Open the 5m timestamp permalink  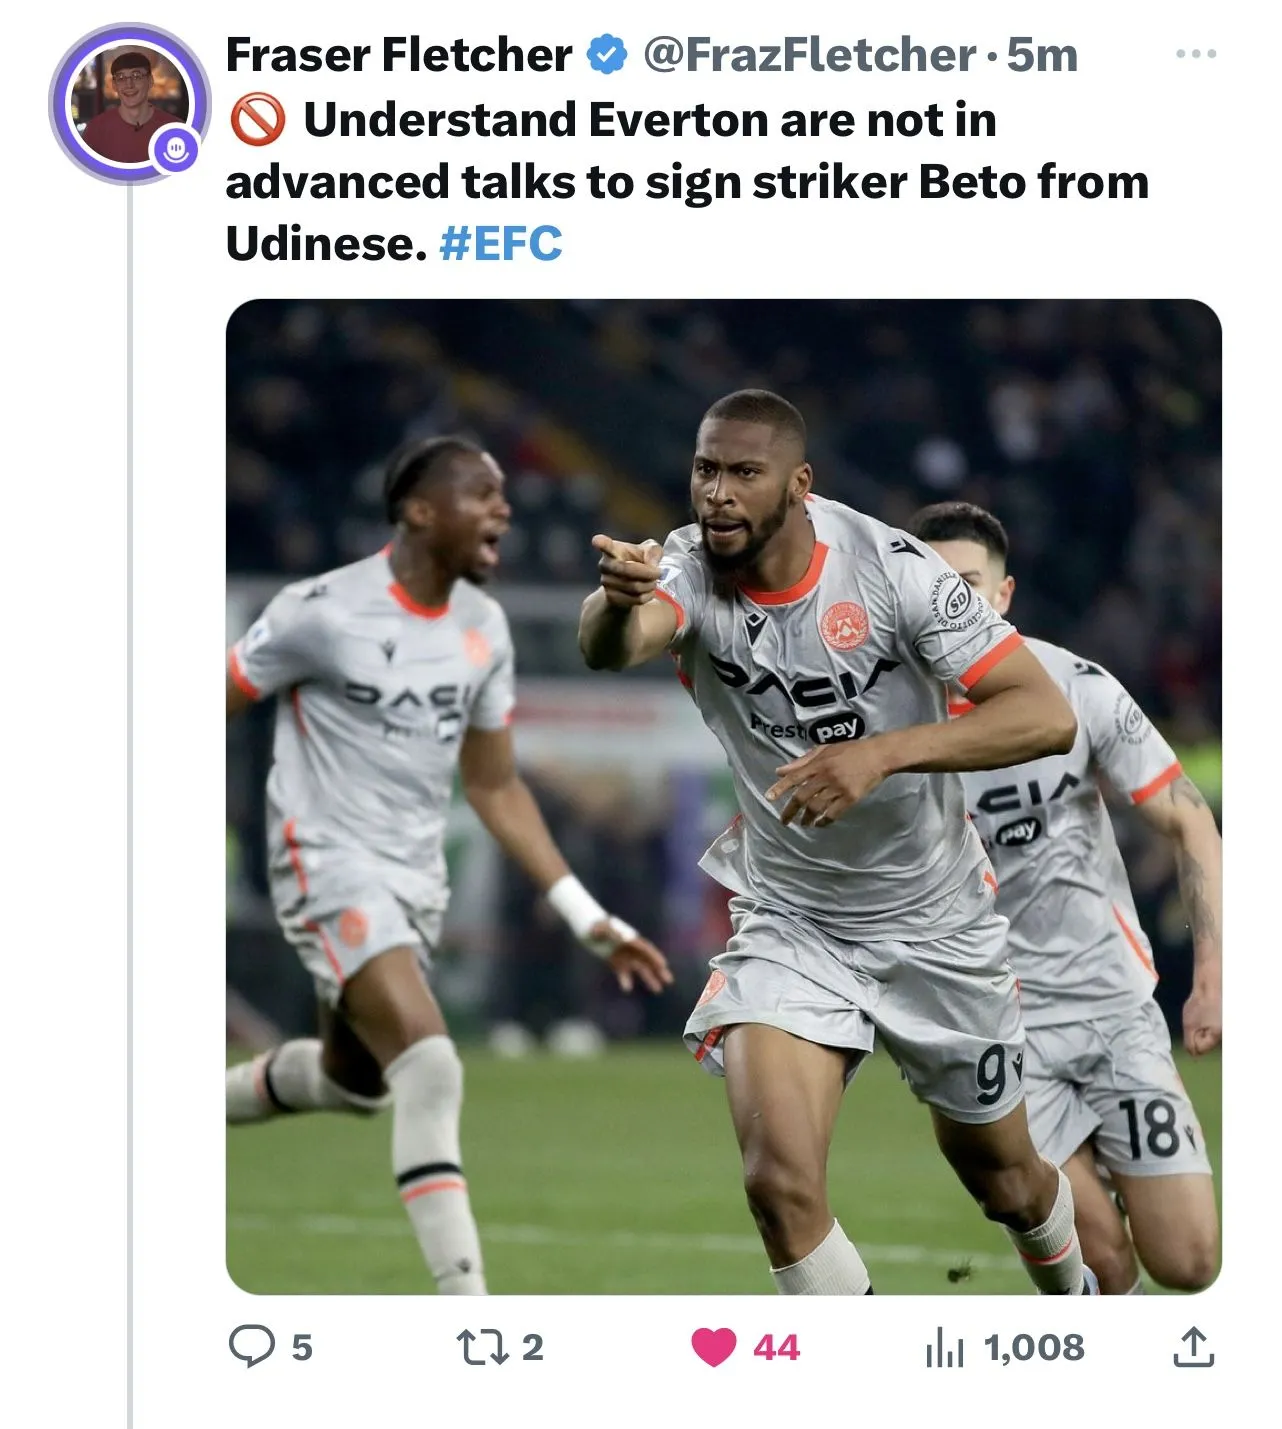[x=1042, y=55]
